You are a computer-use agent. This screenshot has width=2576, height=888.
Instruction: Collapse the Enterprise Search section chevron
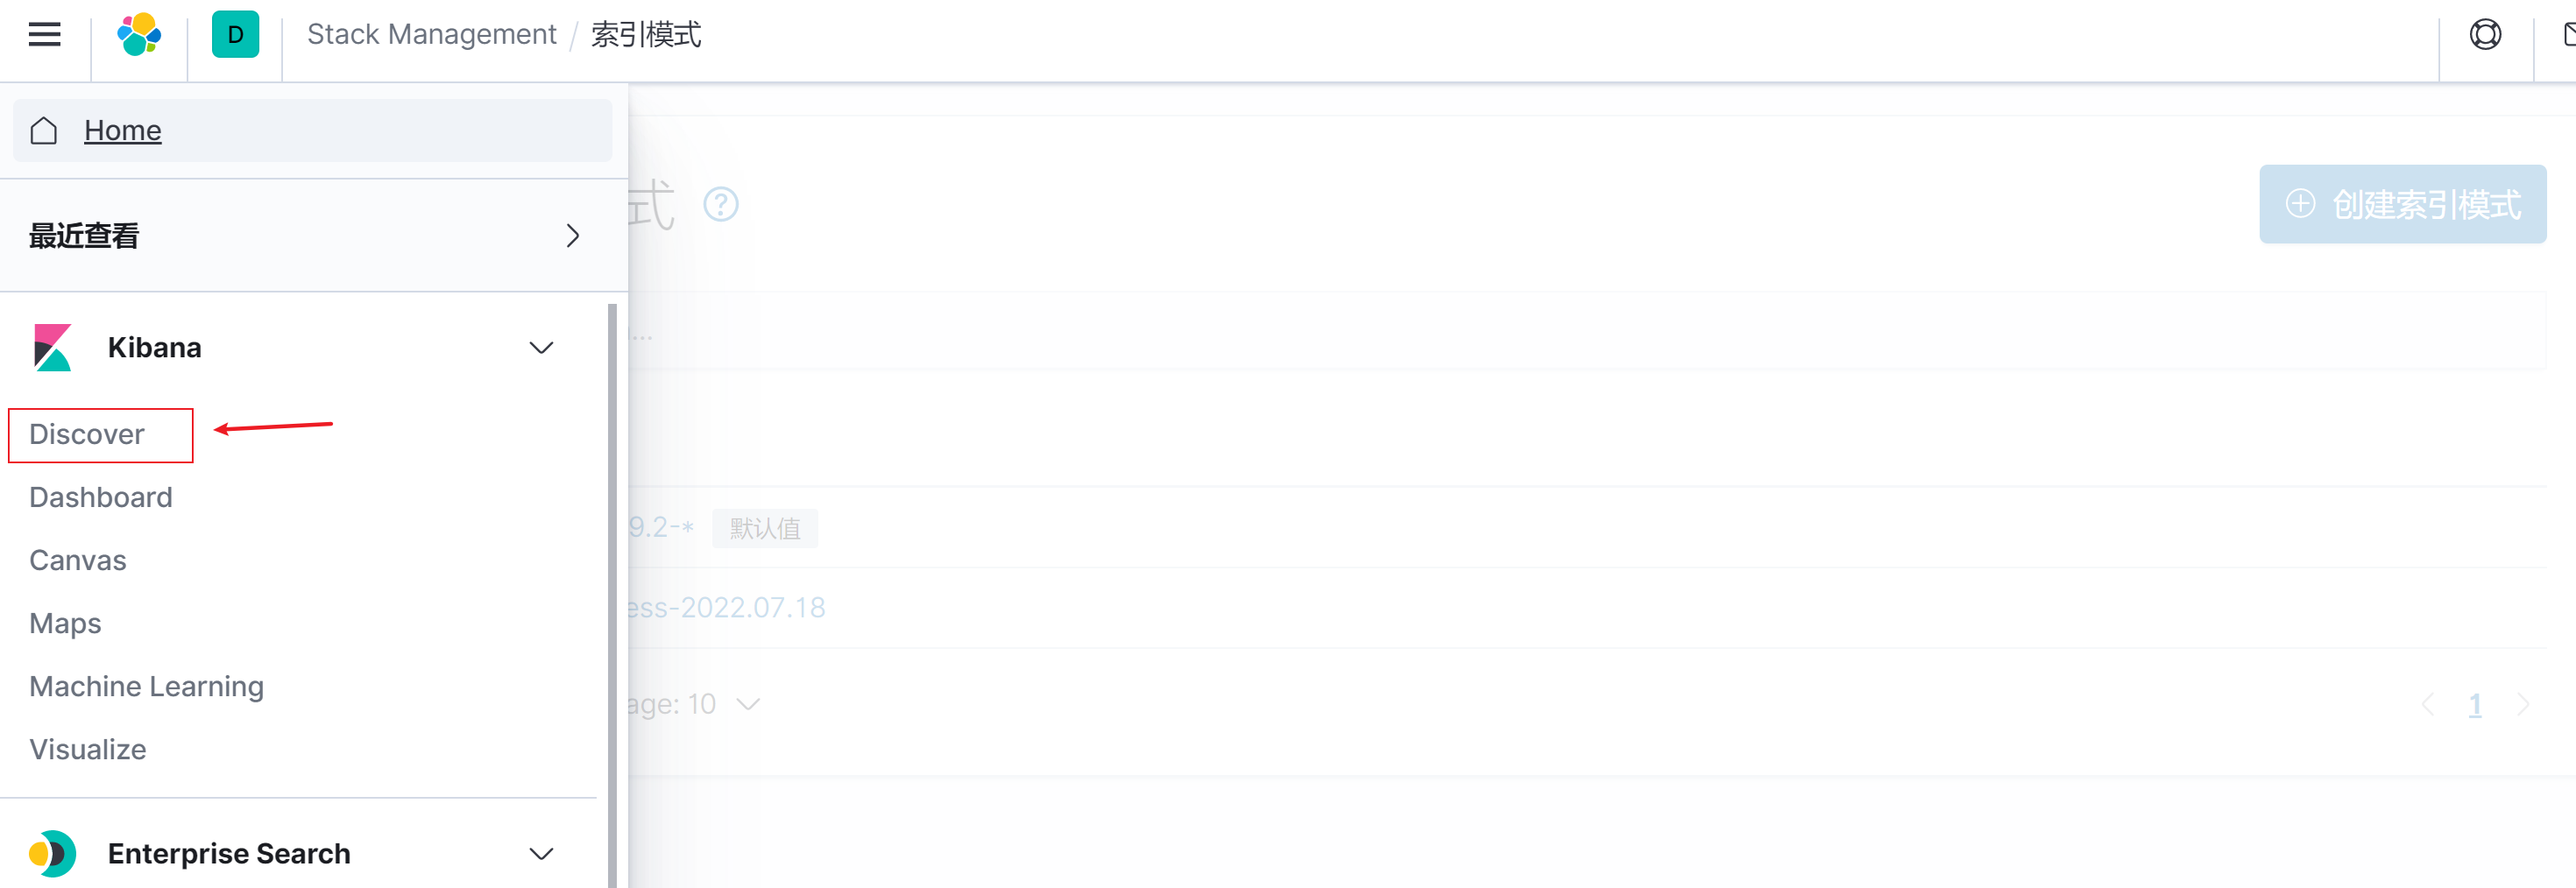click(x=541, y=854)
